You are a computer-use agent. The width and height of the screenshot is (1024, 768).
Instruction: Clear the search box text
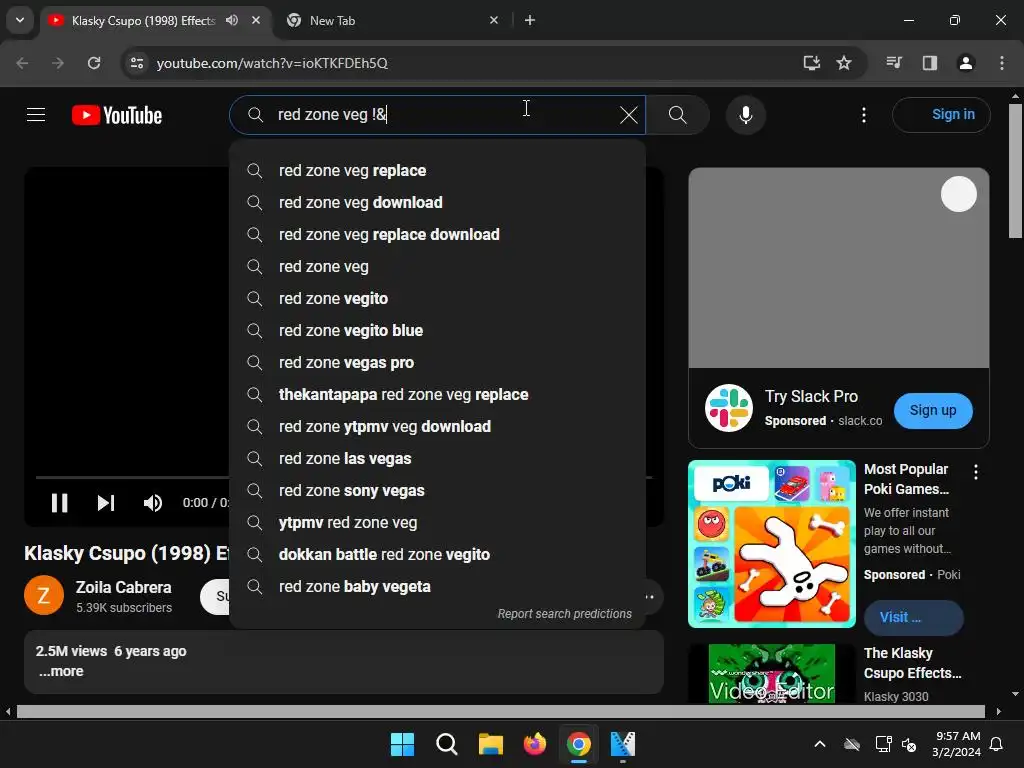tap(628, 115)
